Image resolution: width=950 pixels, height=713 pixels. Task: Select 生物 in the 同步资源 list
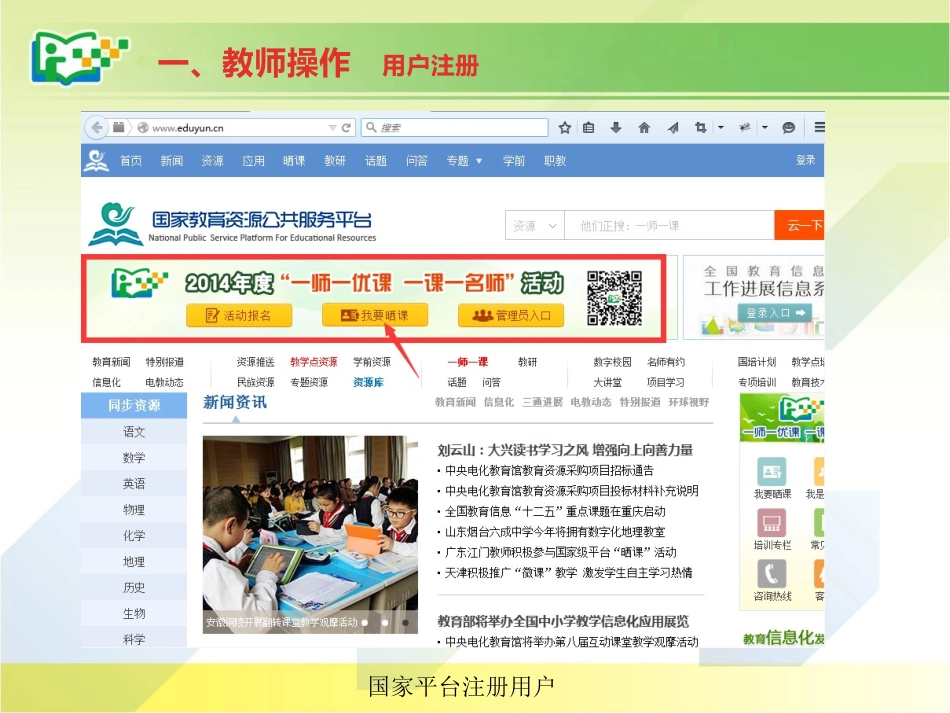134,614
